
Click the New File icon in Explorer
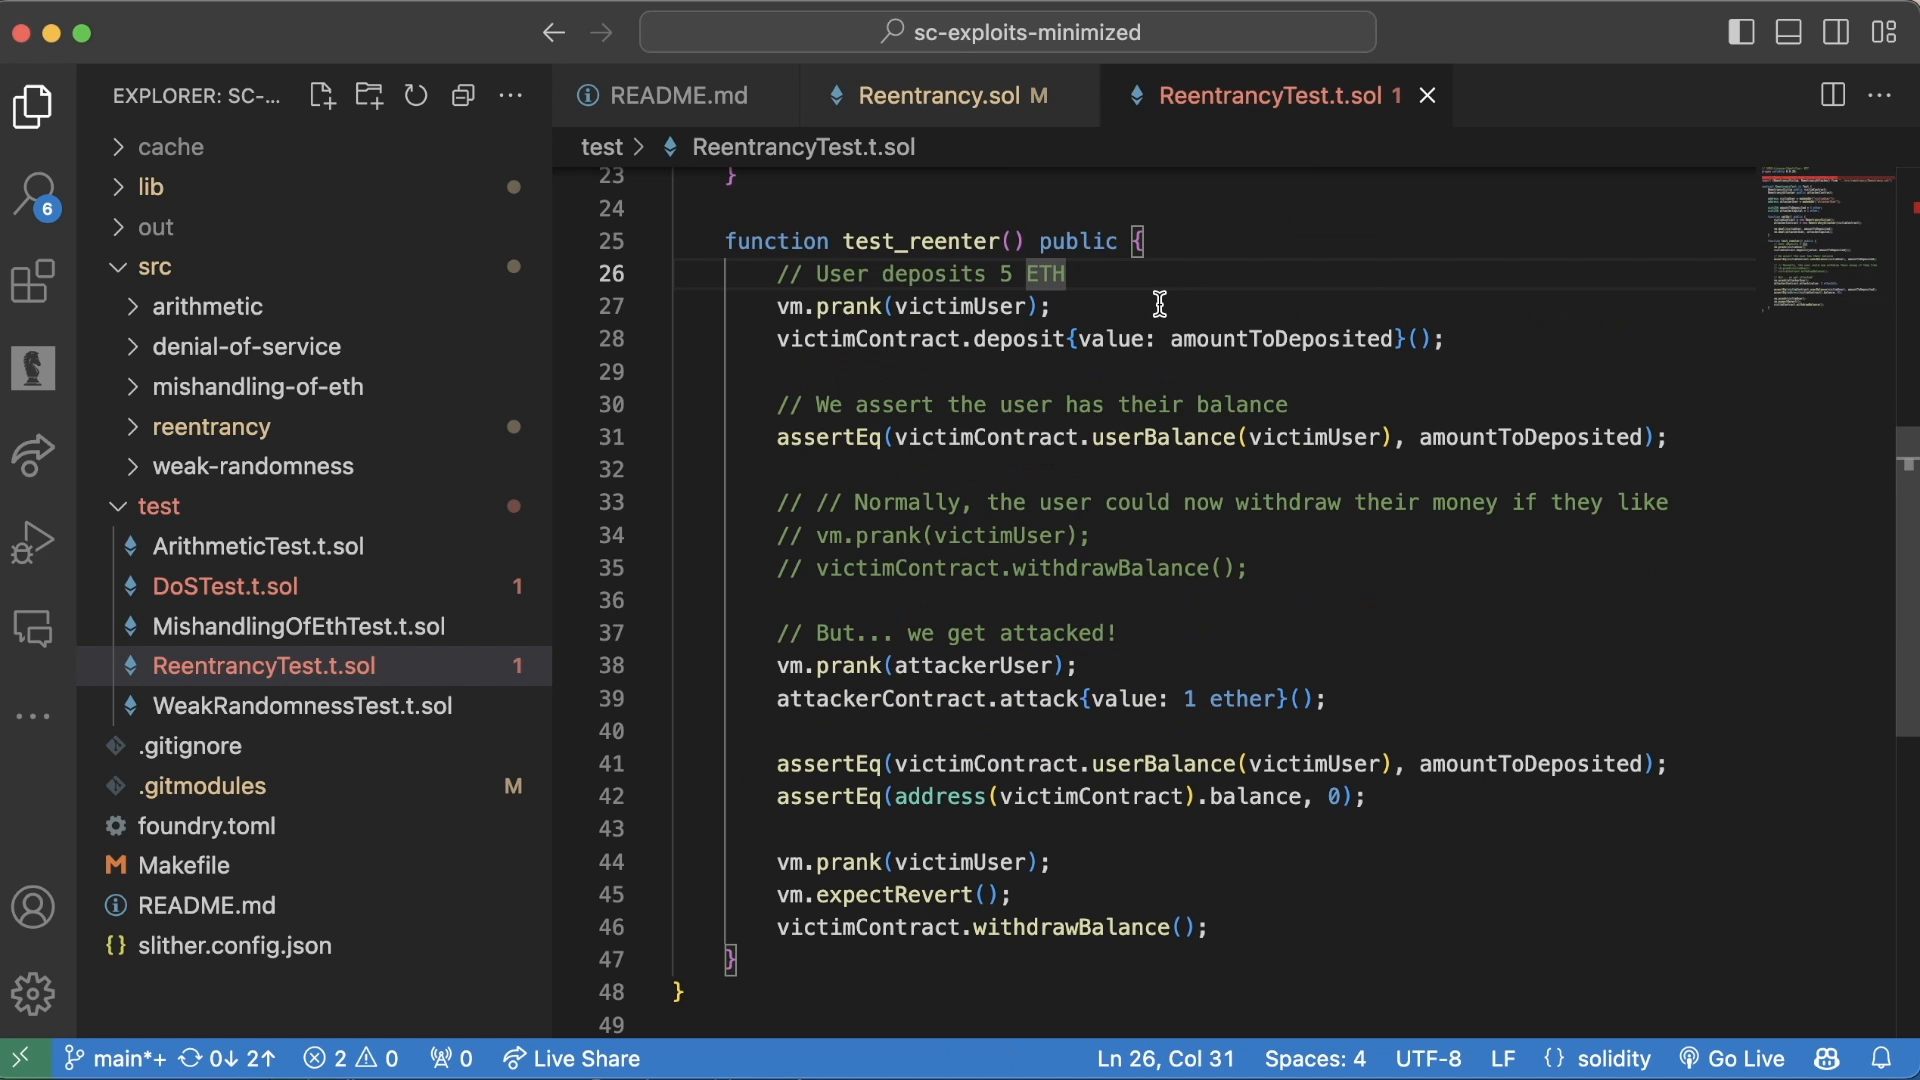click(322, 95)
